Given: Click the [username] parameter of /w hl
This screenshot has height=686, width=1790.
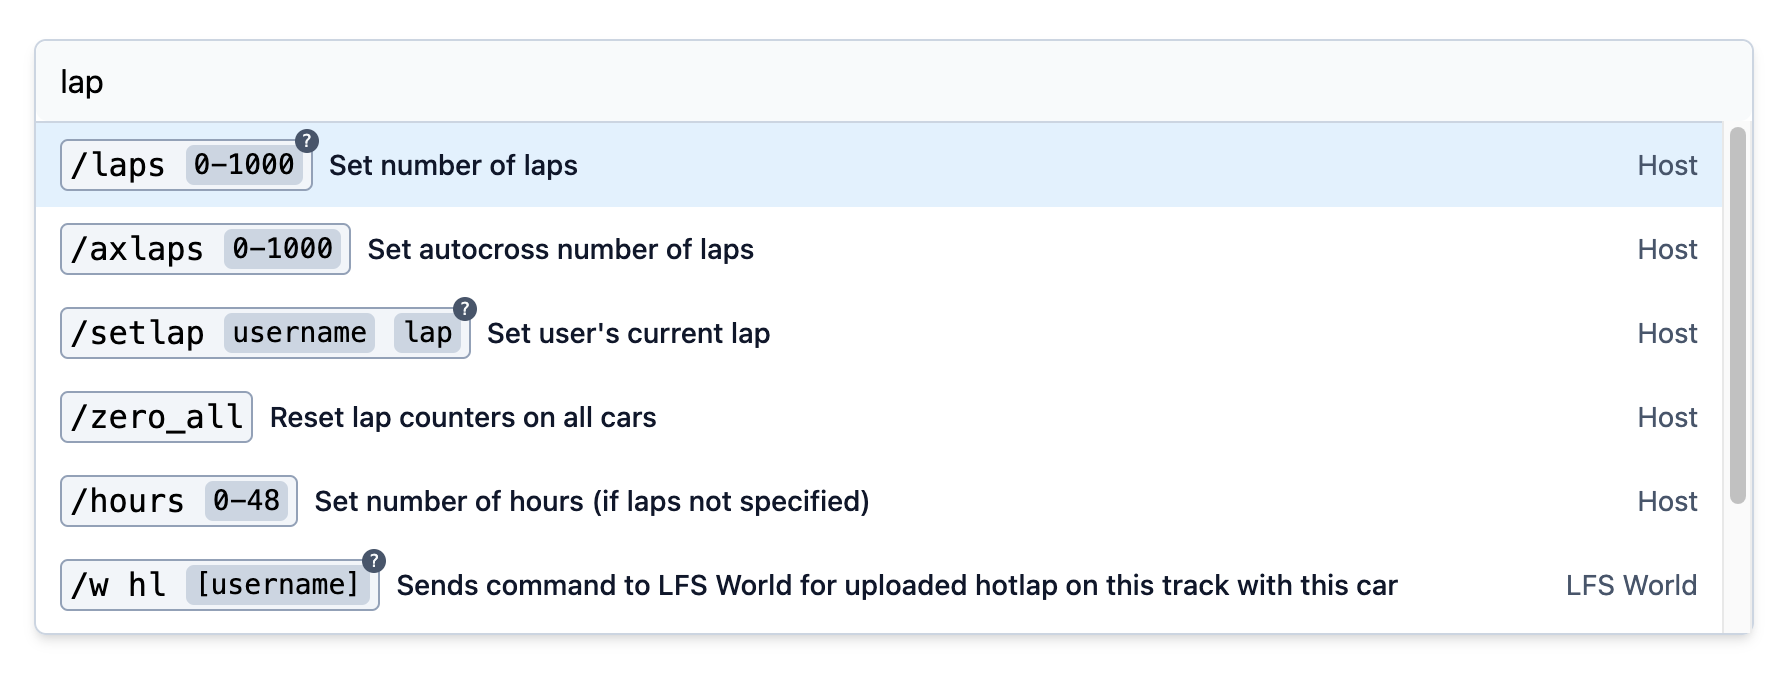Looking at the screenshot, I should pos(278,586).
